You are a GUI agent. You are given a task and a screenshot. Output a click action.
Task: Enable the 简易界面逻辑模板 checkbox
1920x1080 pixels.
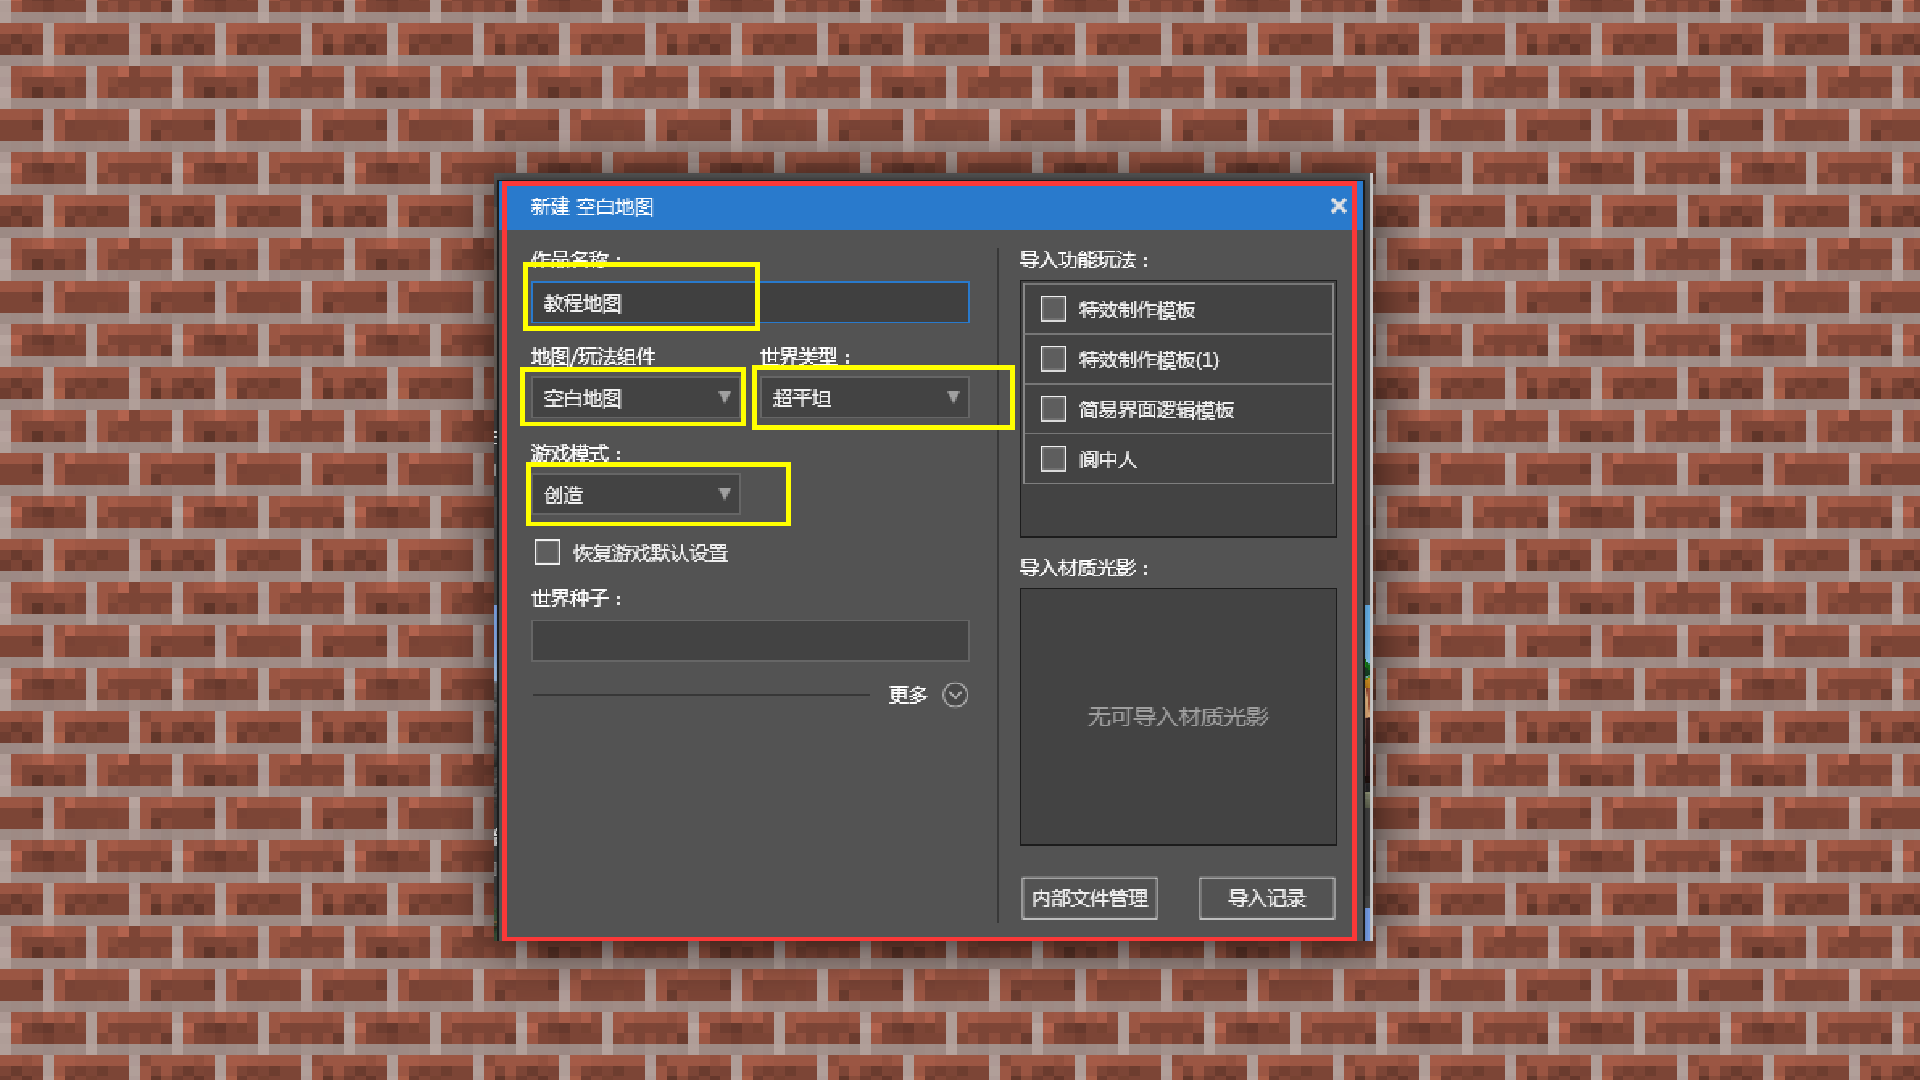point(1053,409)
